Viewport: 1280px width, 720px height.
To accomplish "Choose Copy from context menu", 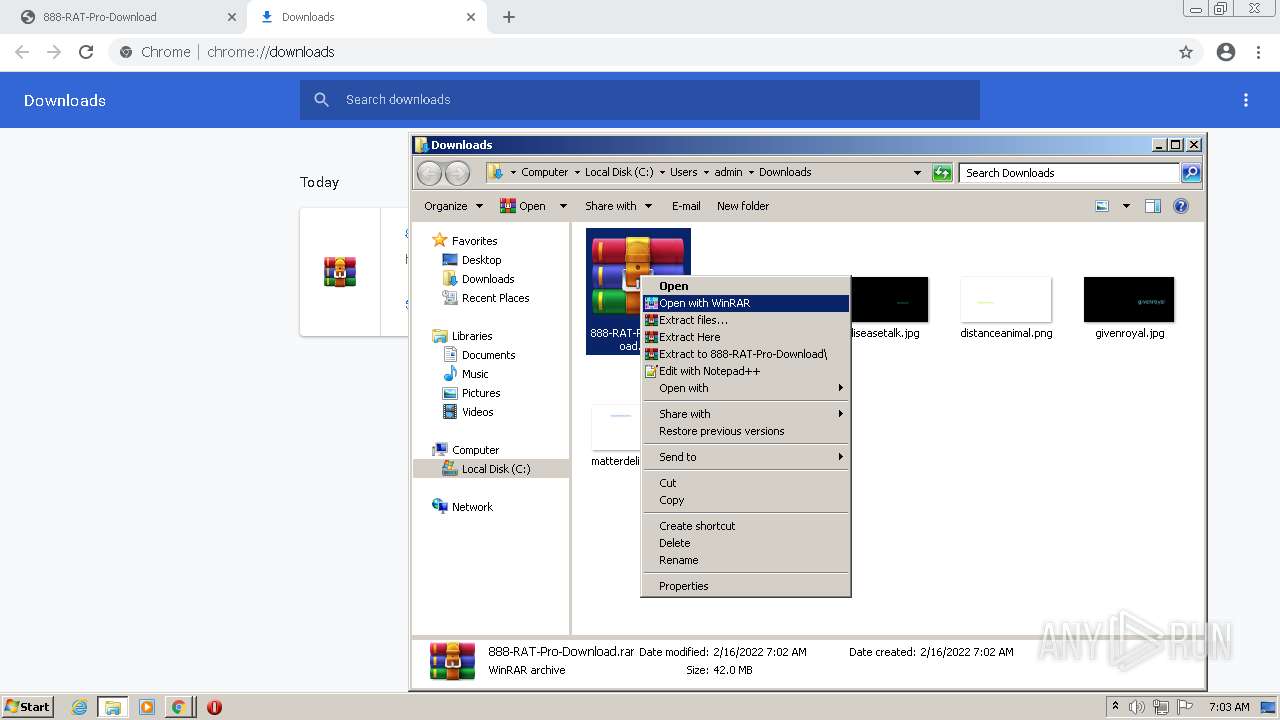I will 746,500.
